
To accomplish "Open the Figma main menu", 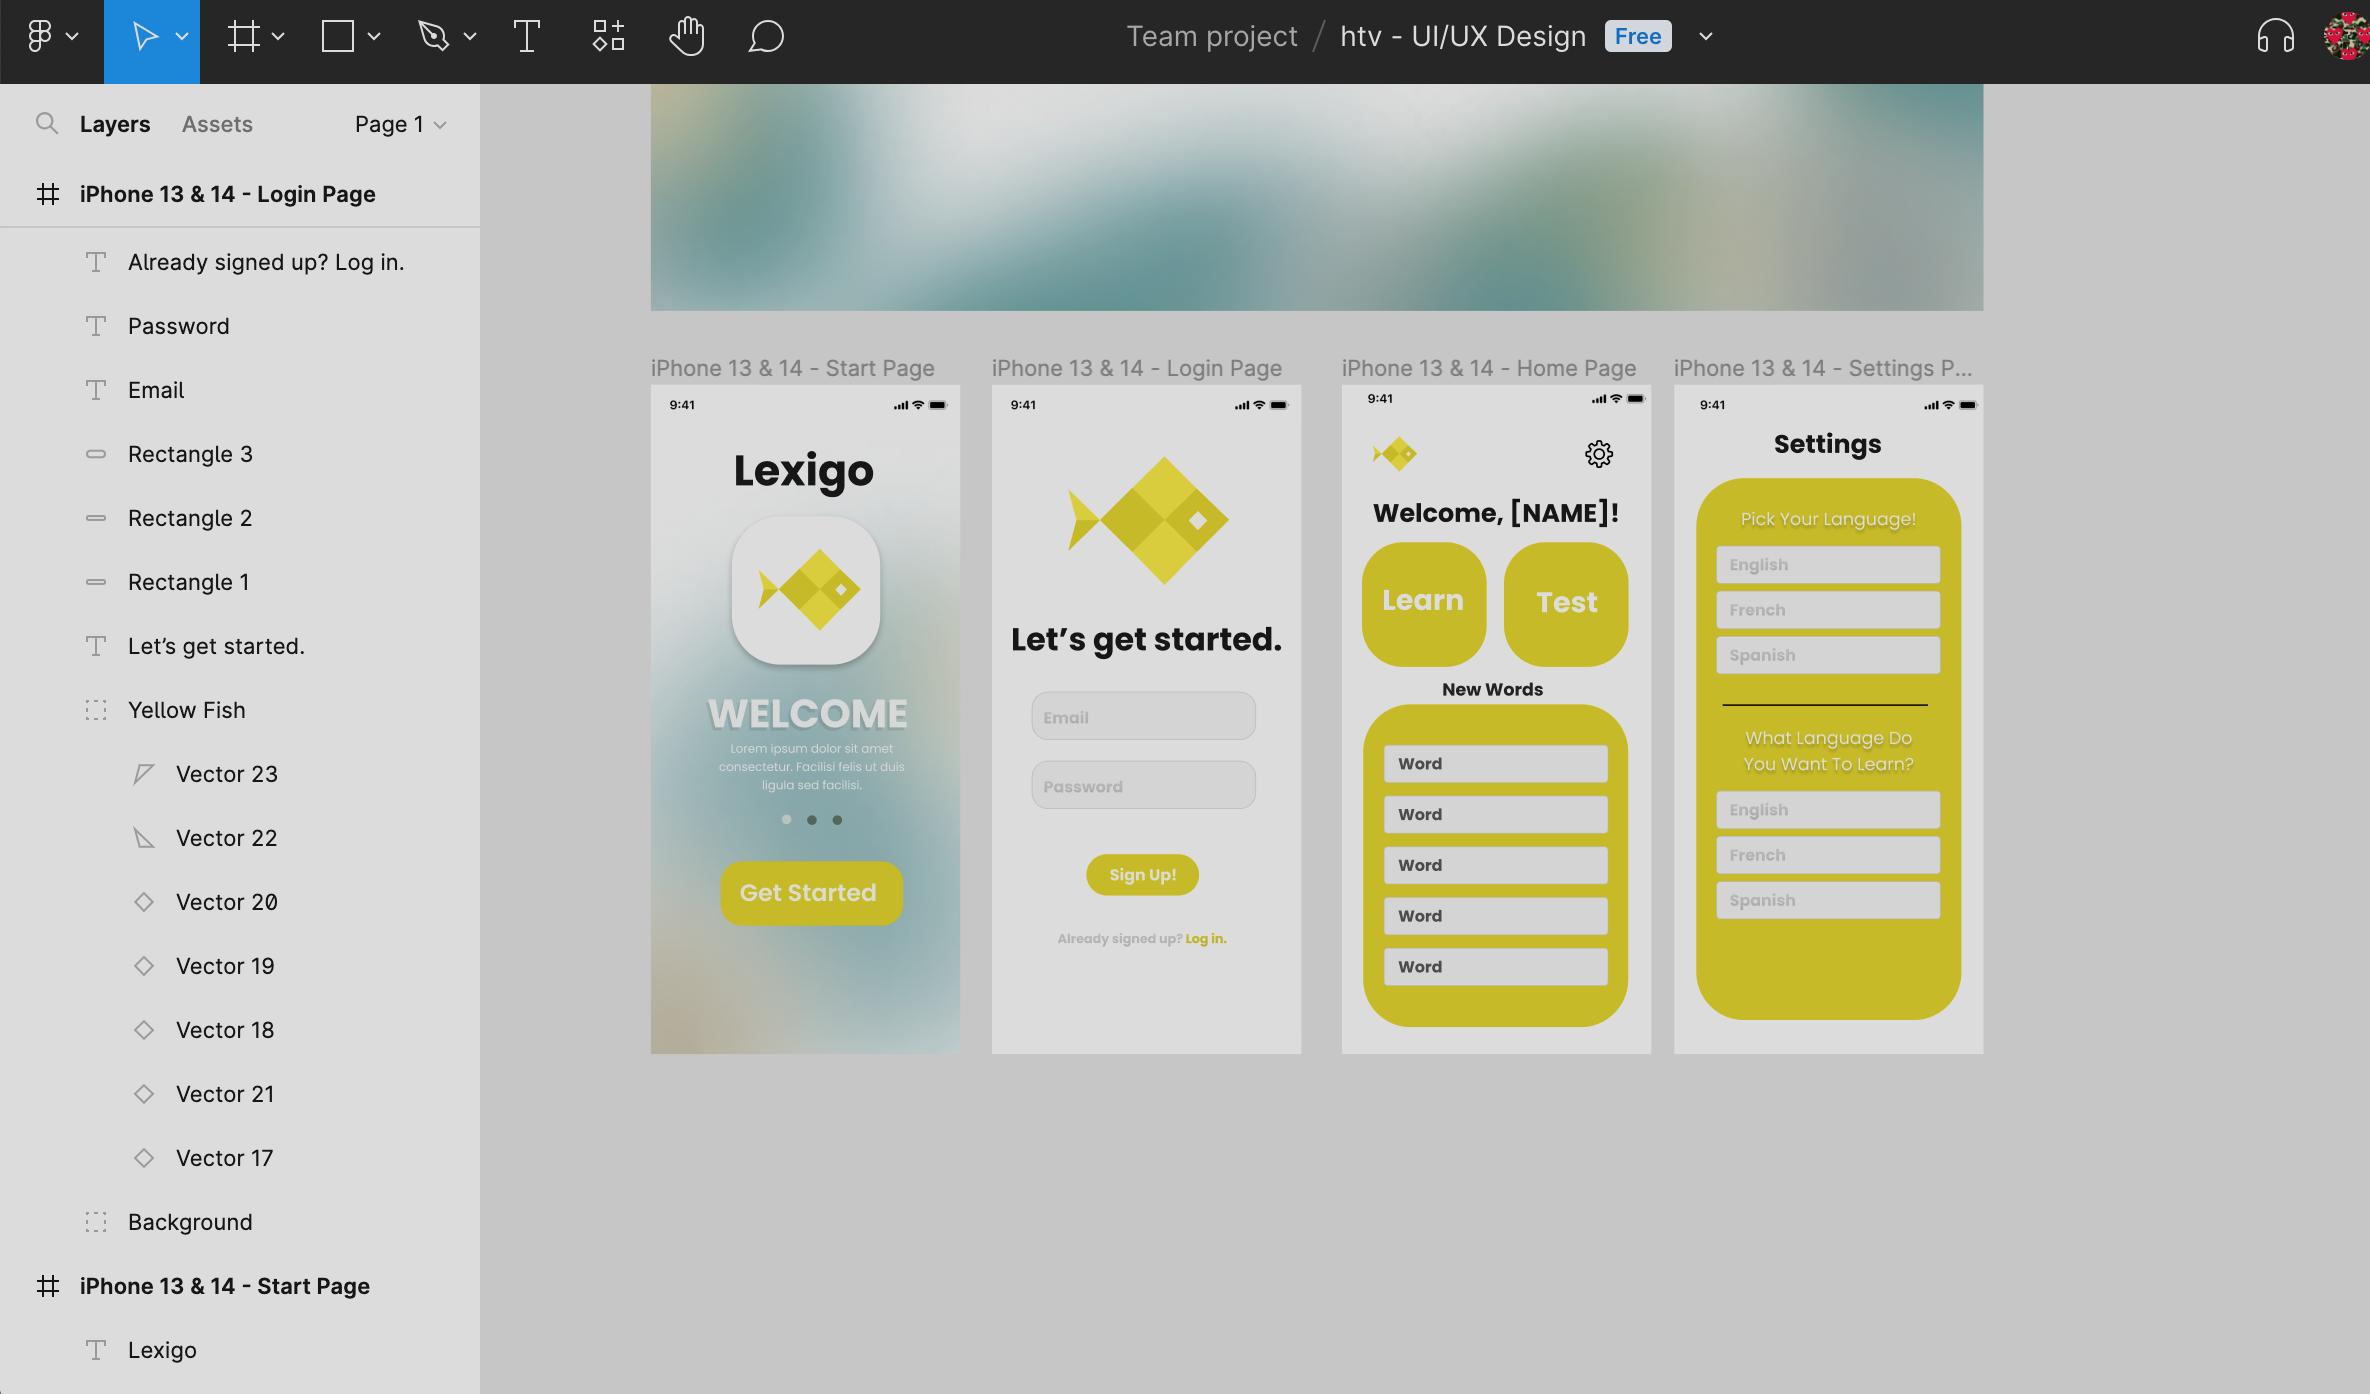I will 40,37.
